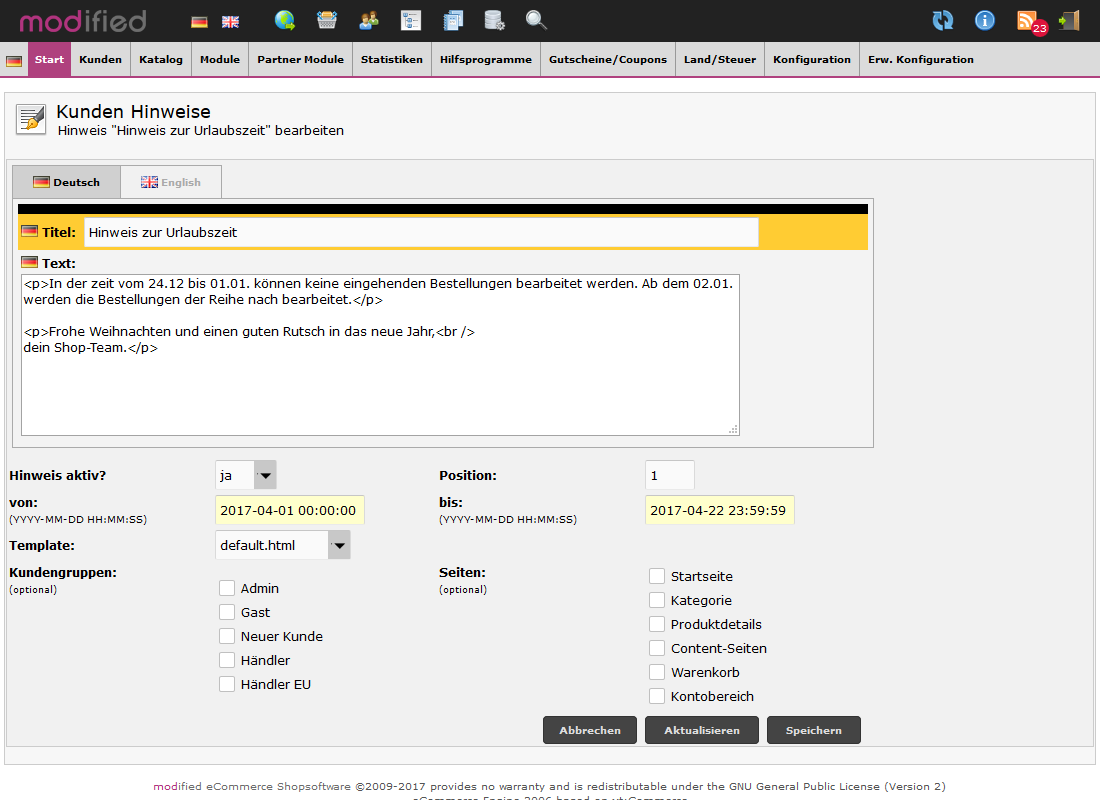This screenshot has width=1100, height=800.
Task: Click into the Titel input field
Action: pyautogui.click(x=421, y=232)
